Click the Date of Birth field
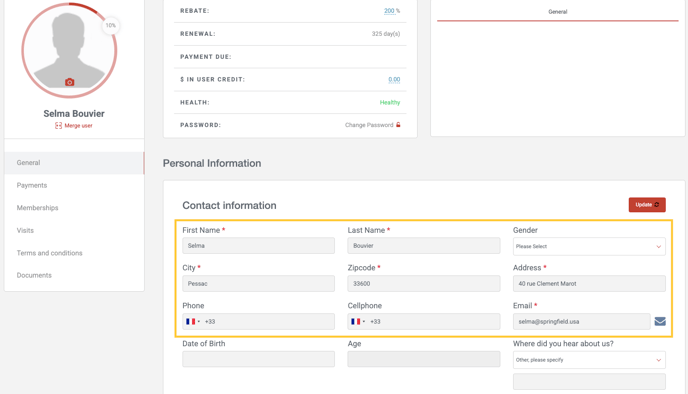Viewport: 688px width, 394px height. pyautogui.click(x=258, y=359)
